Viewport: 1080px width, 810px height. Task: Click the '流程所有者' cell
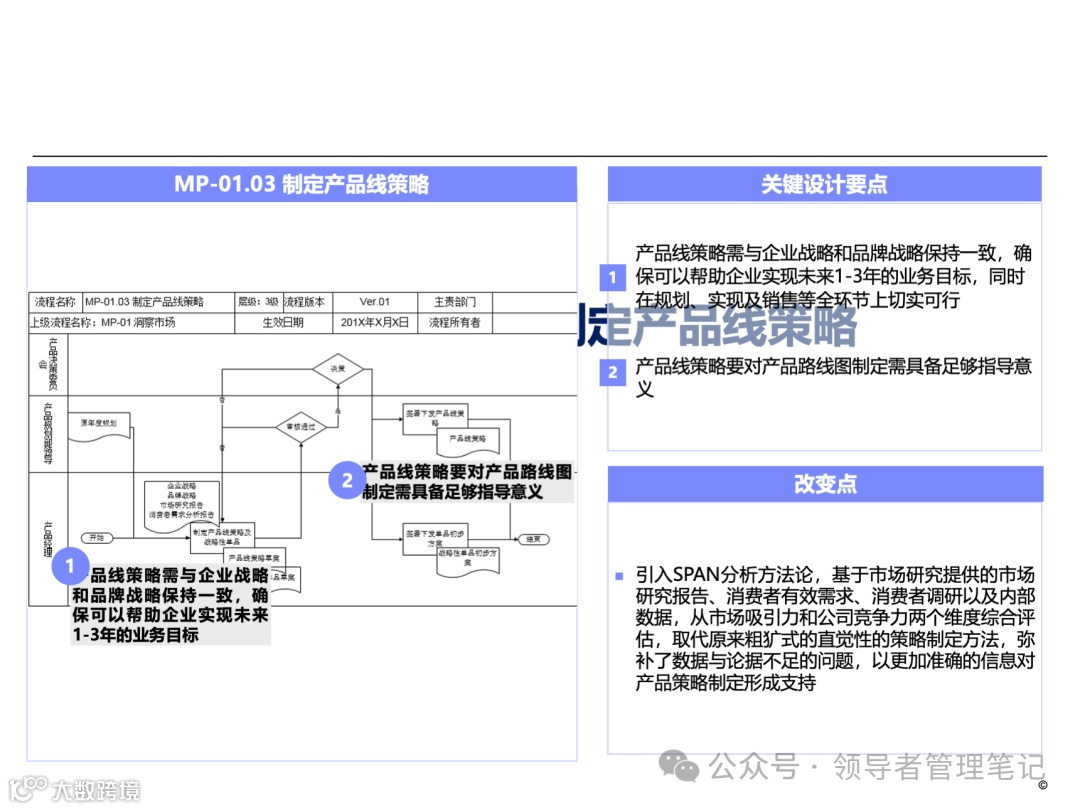pos(455,322)
